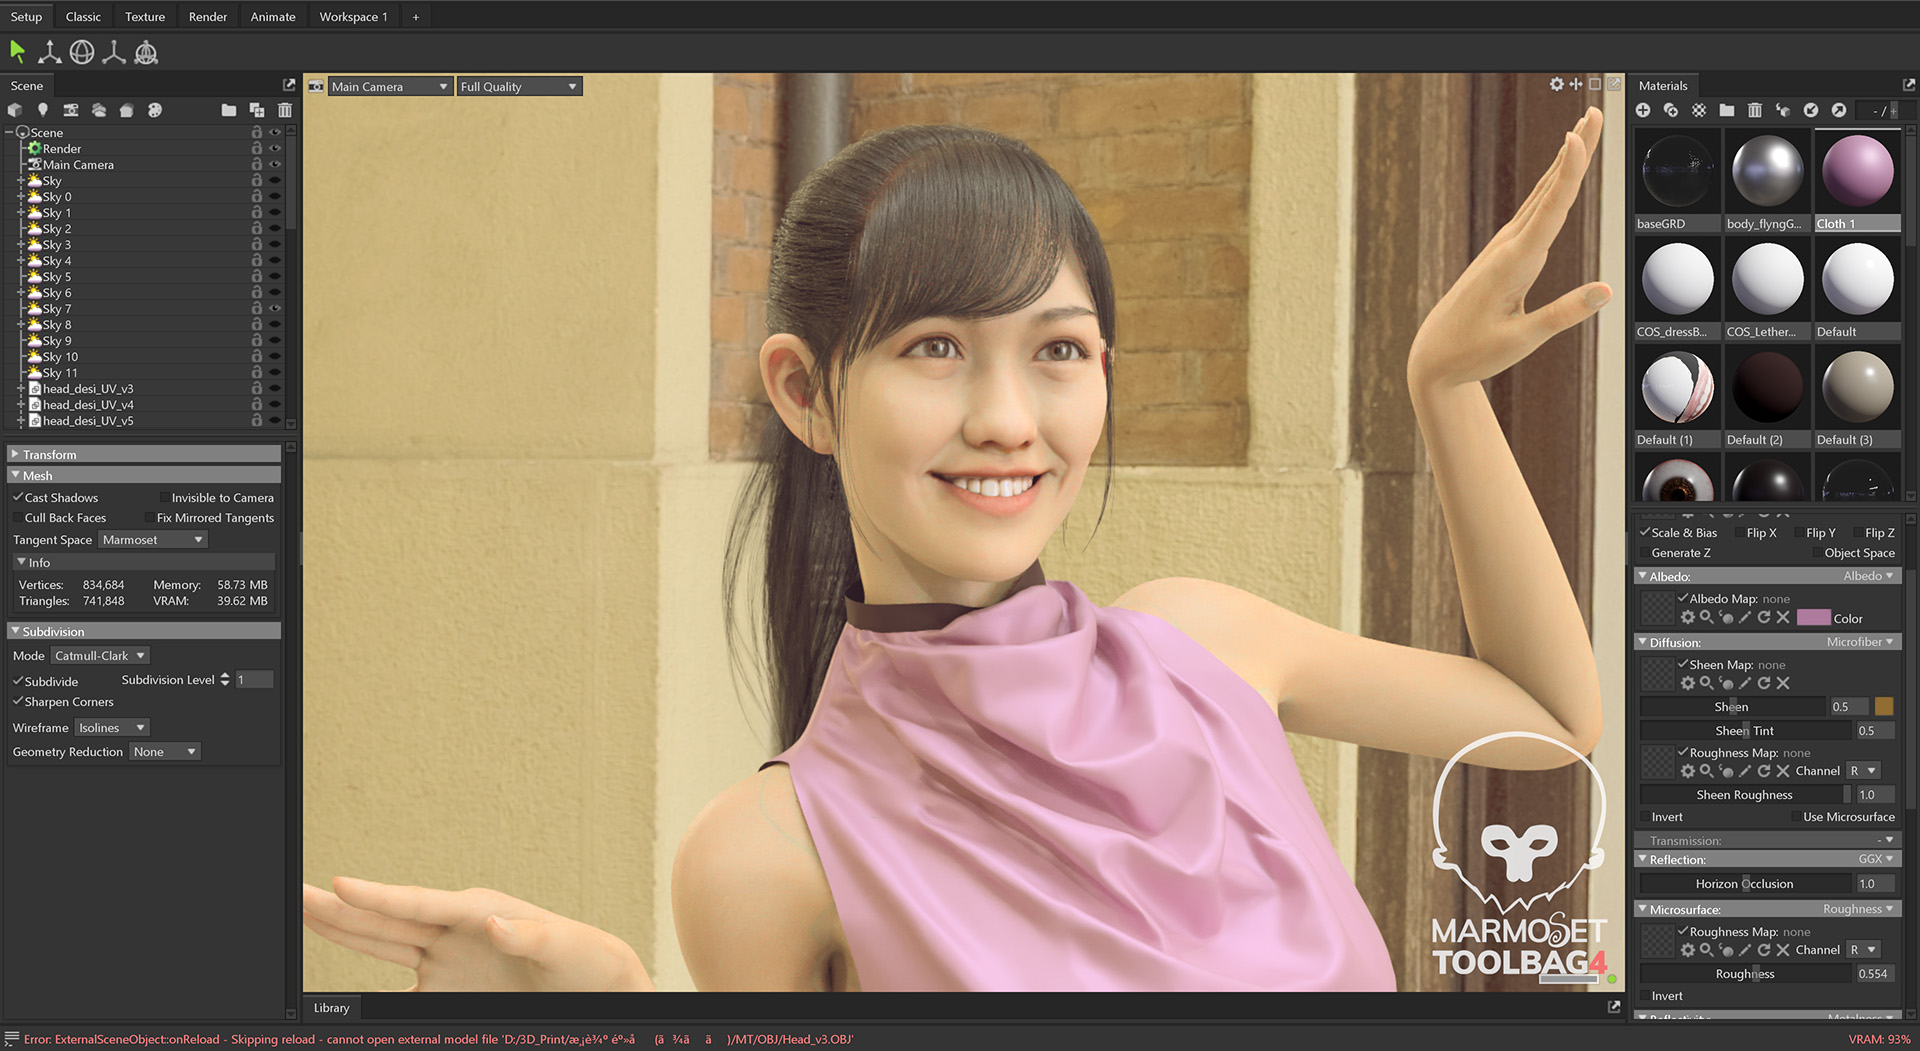Switch to the Texture workspace tab
1920x1051 pixels.
(x=145, y=17)
